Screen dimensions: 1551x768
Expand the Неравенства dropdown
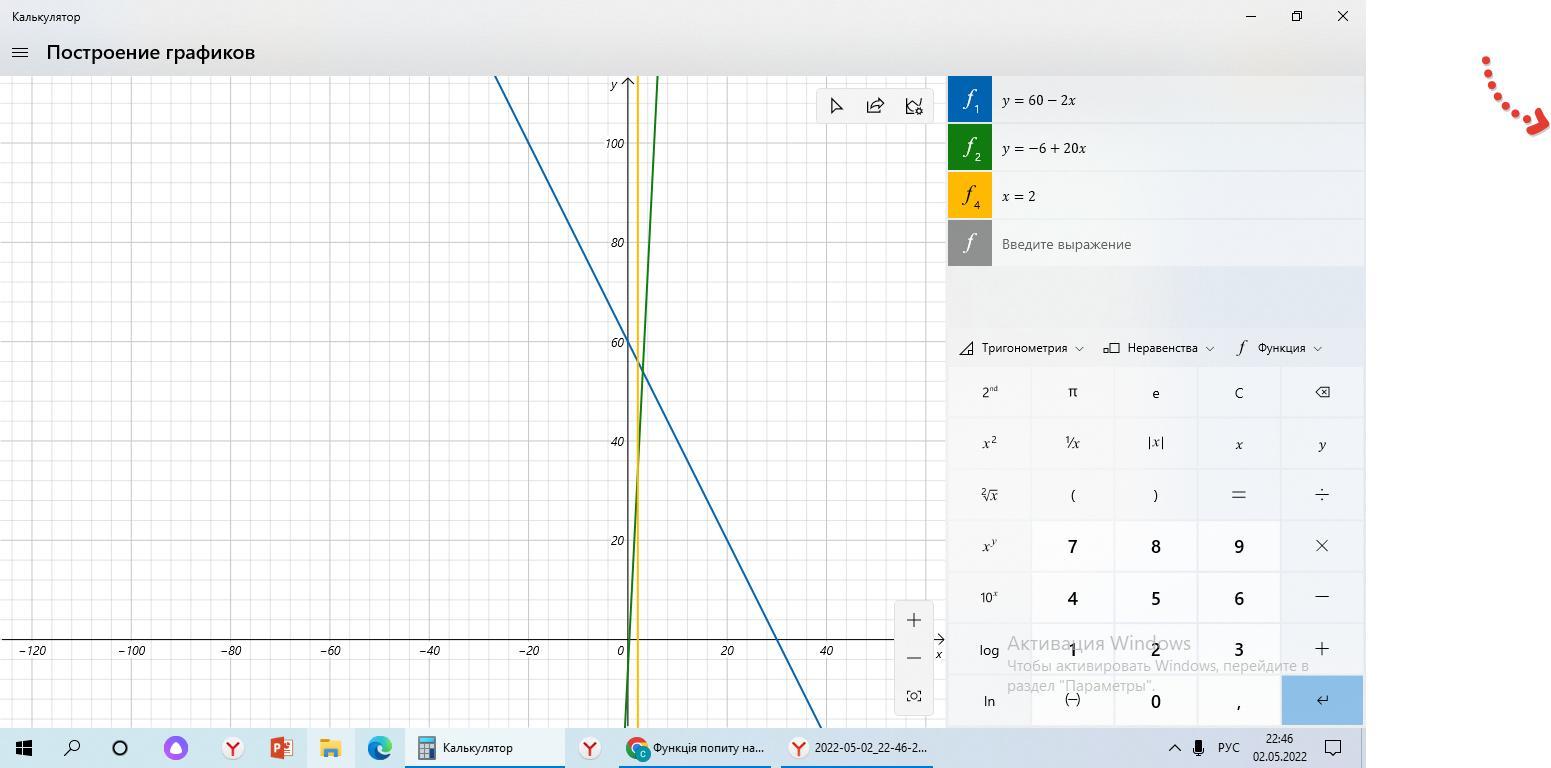1159,348
